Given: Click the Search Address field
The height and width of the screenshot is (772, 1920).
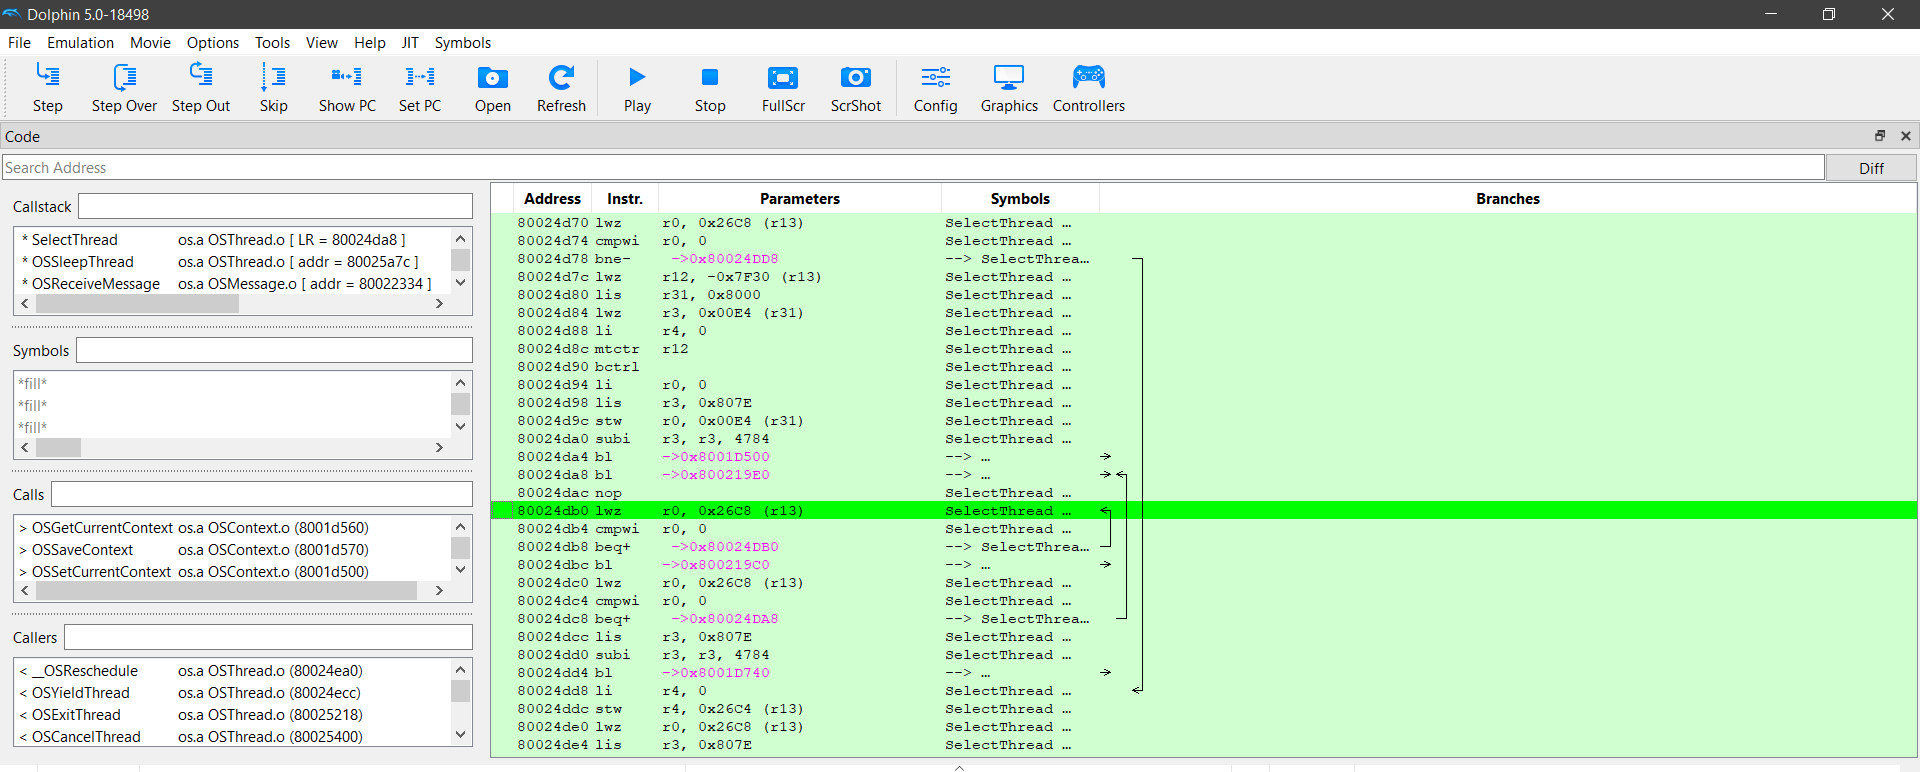Looking at the screenshot, I should (x=912, y=168).
